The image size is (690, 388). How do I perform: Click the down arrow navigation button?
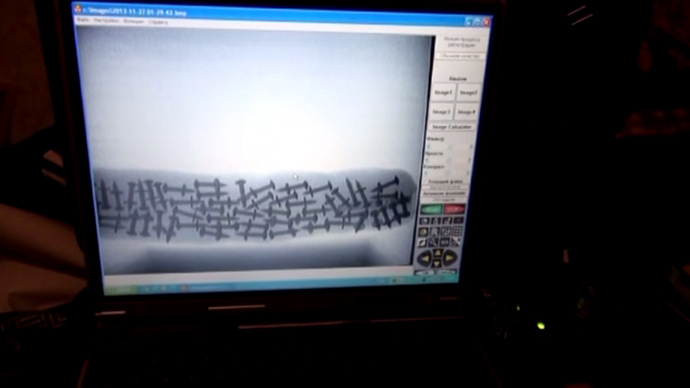pos(437,264)
